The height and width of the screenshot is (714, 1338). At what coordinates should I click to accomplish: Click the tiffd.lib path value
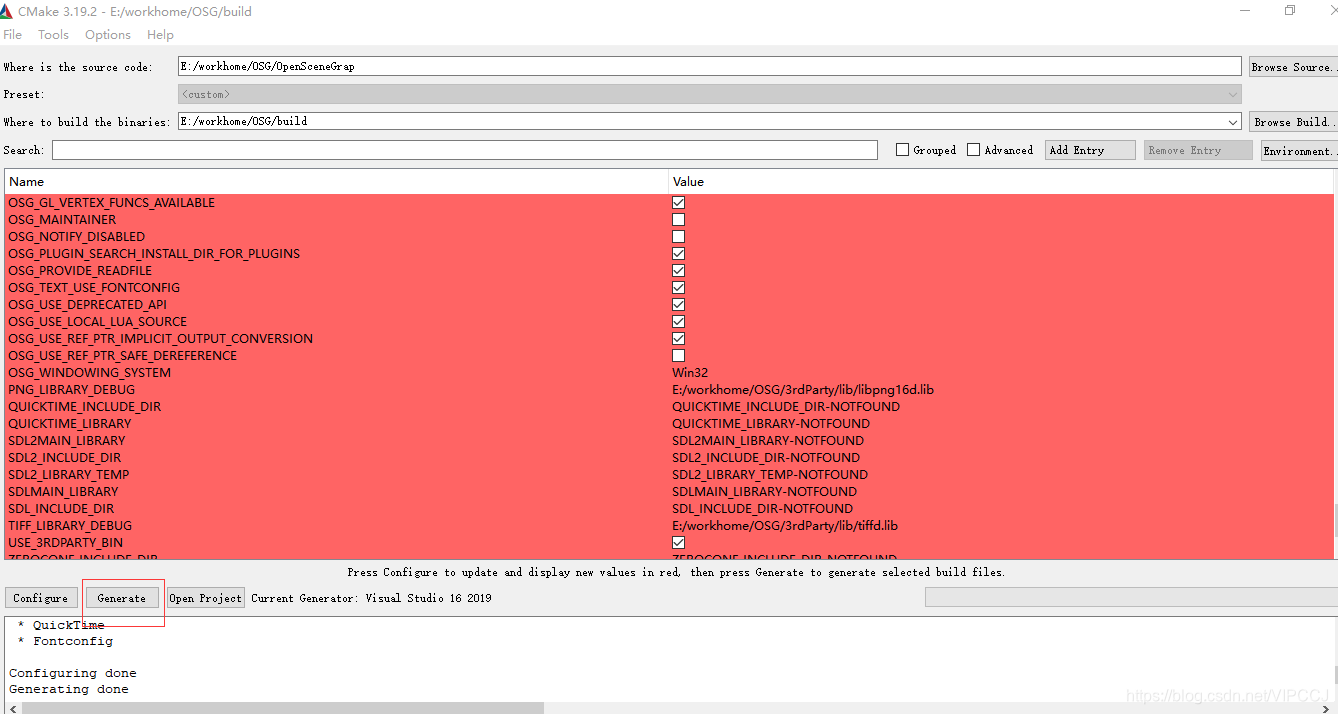[x=785, y=526]
